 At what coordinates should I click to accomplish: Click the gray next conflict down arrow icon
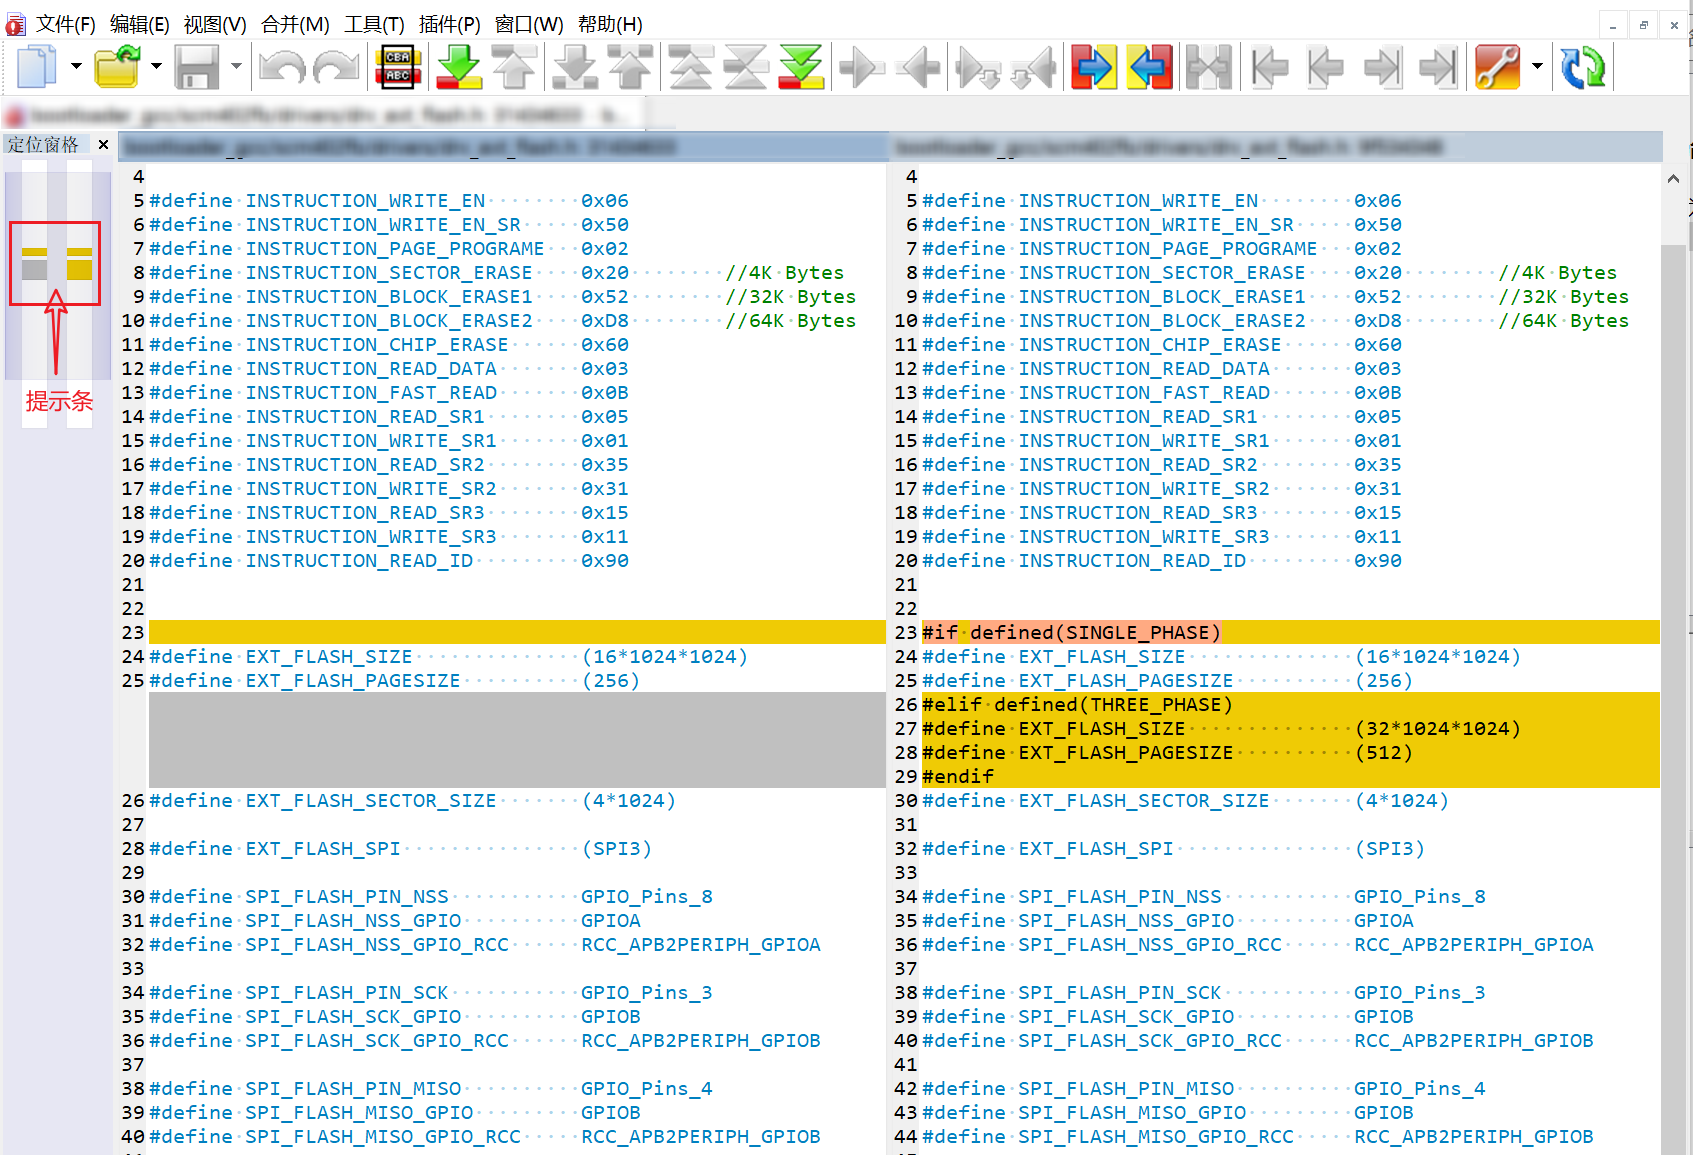tap(576, 67)
